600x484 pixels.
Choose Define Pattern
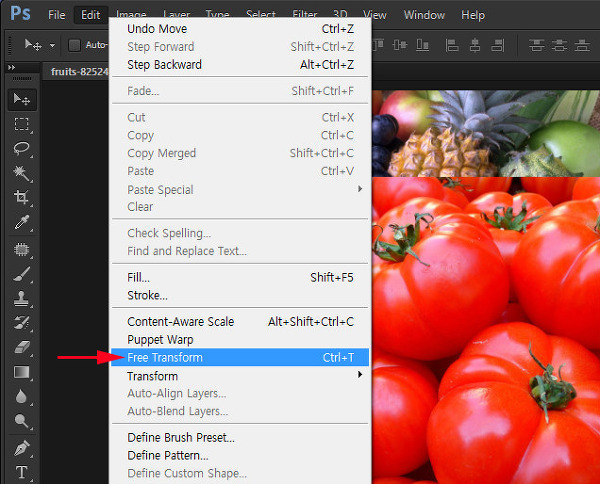(240, 455)
